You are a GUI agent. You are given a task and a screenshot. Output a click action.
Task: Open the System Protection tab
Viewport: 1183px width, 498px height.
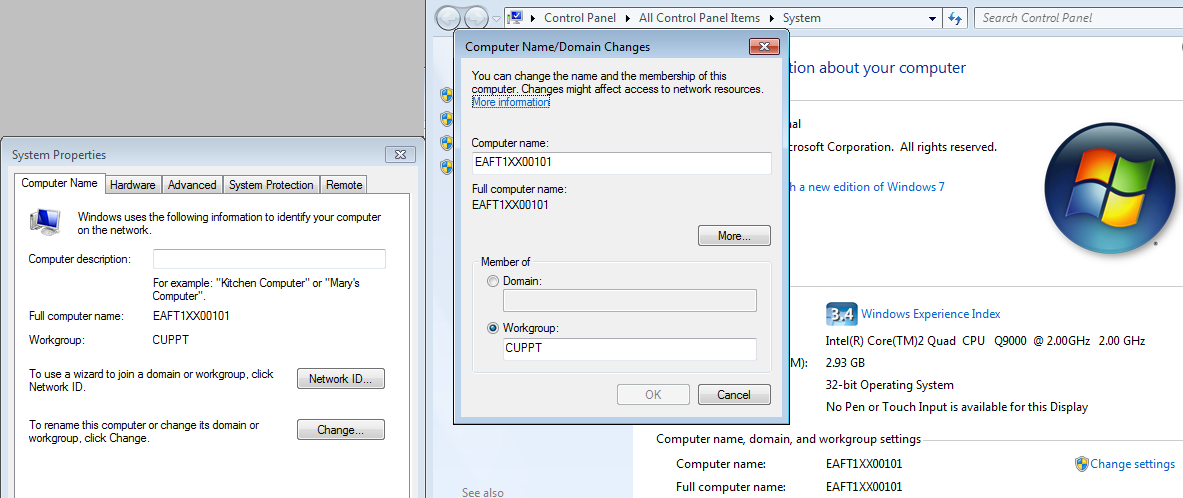coord(271,185)
